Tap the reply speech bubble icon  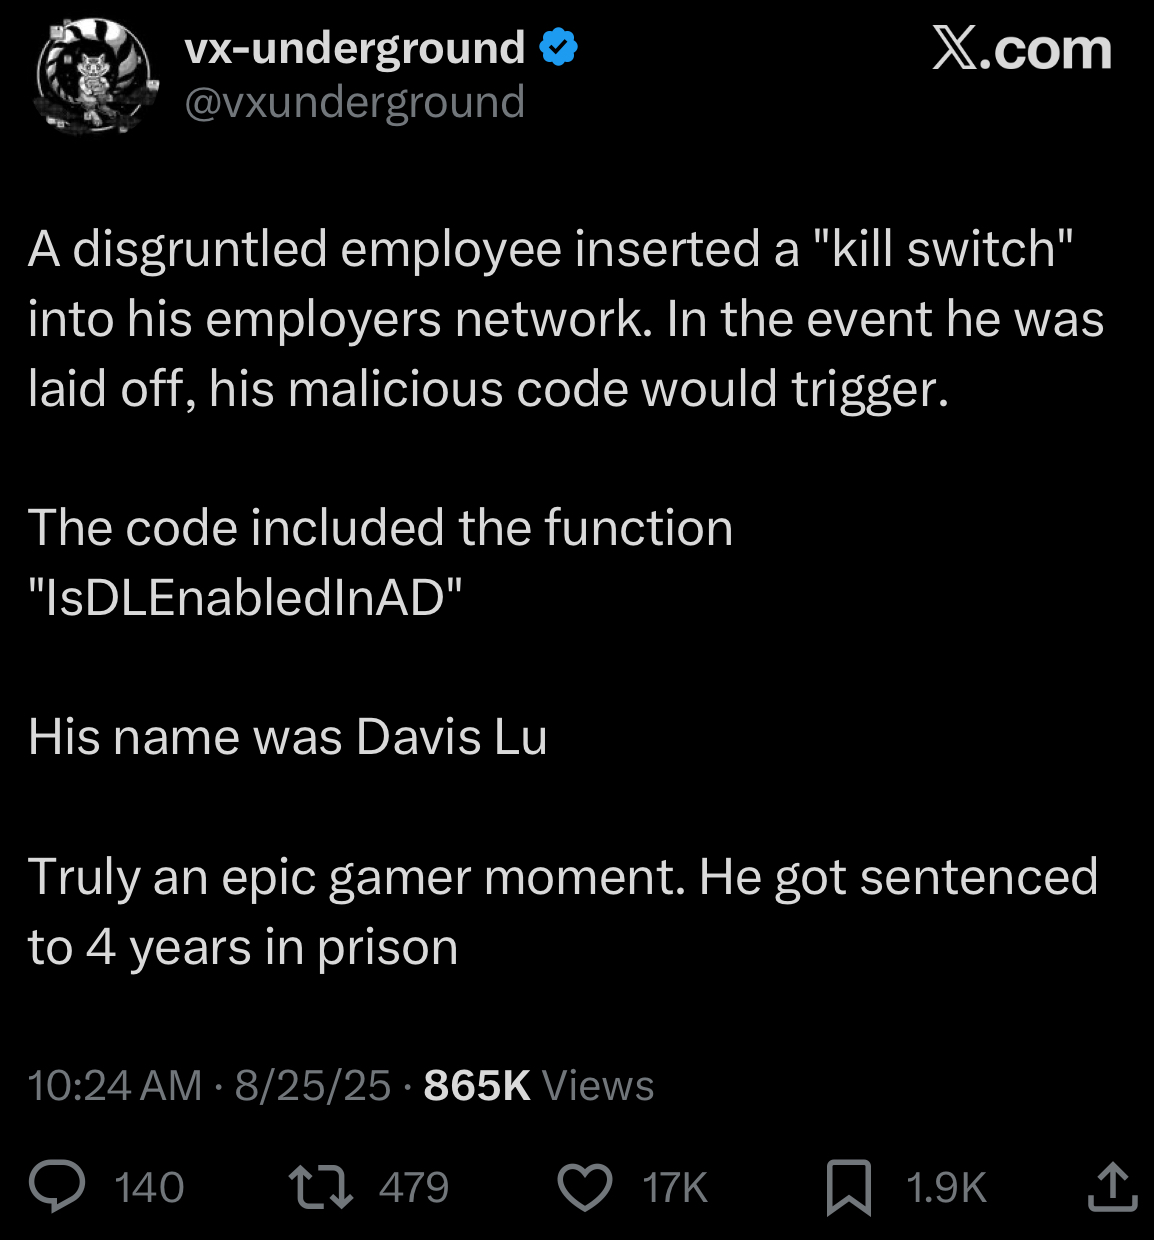pos(57,1187)
